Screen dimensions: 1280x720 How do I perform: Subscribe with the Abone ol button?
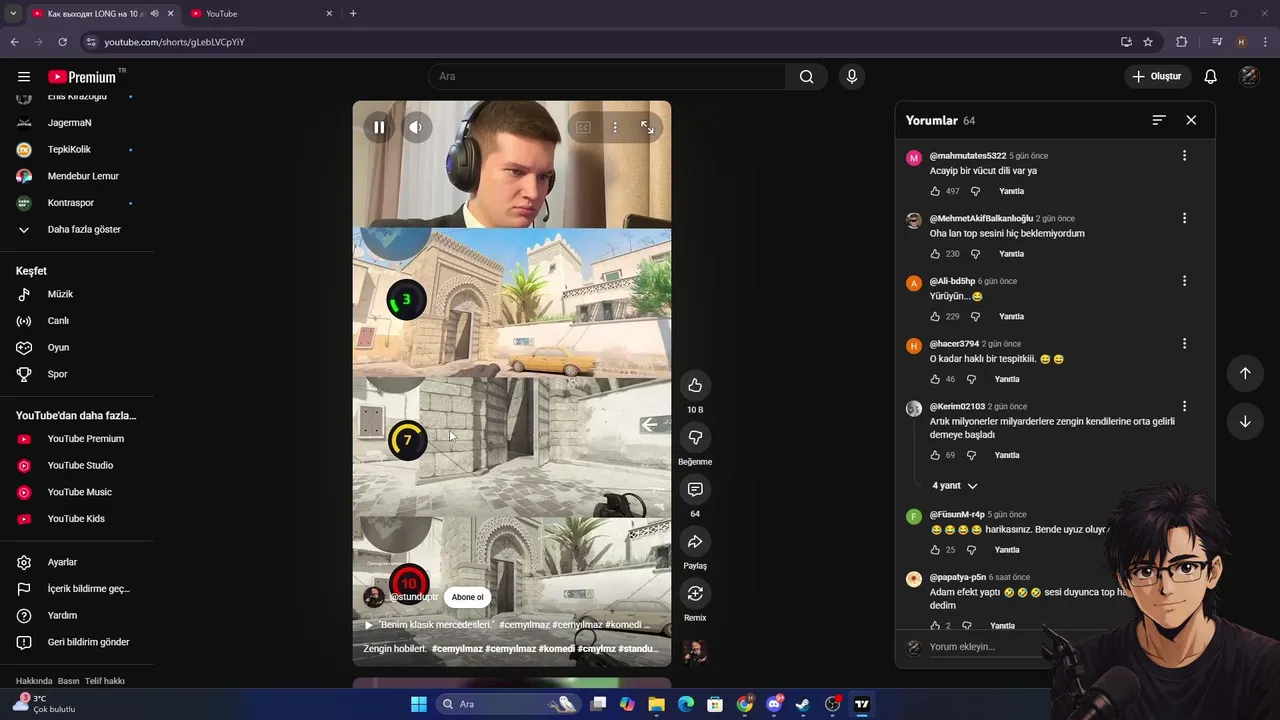(x=467, y=597)
